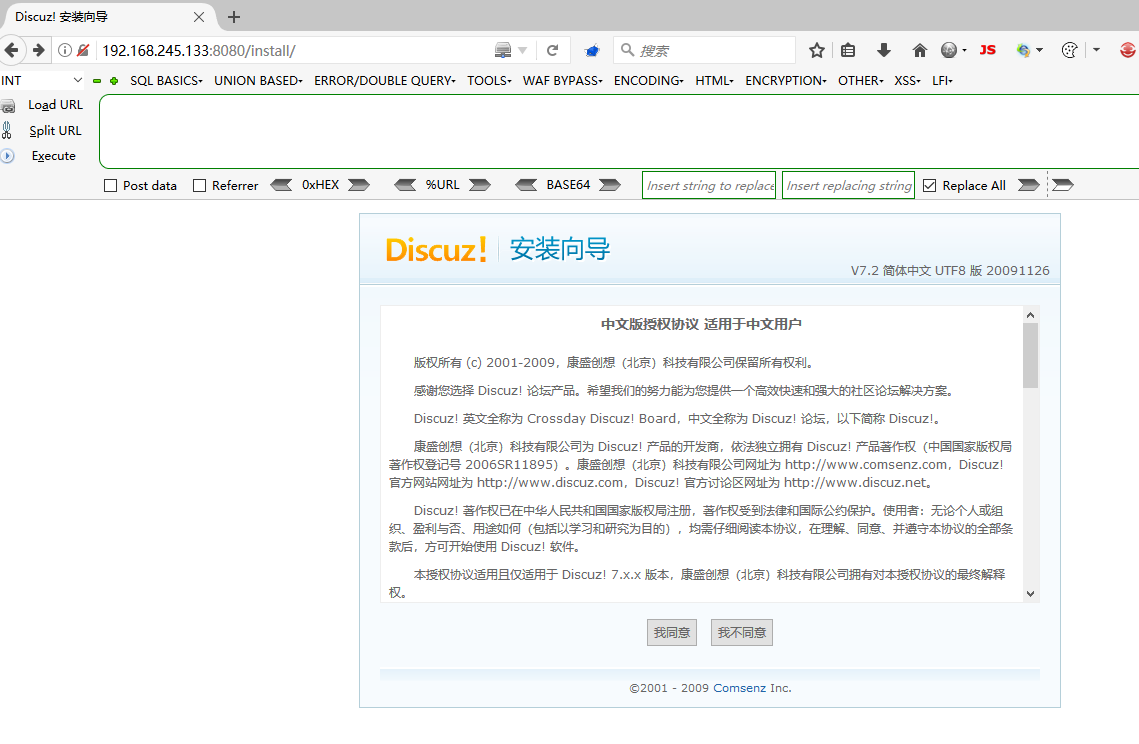Click the right arrow after BASE64
The image size is (1139, 744).
point(609,185)
